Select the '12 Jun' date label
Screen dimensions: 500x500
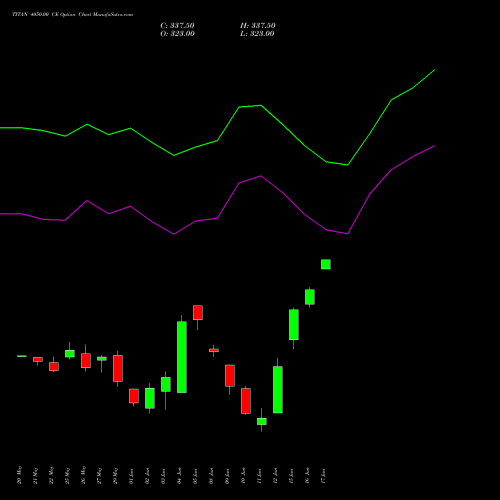coord(275,476)
